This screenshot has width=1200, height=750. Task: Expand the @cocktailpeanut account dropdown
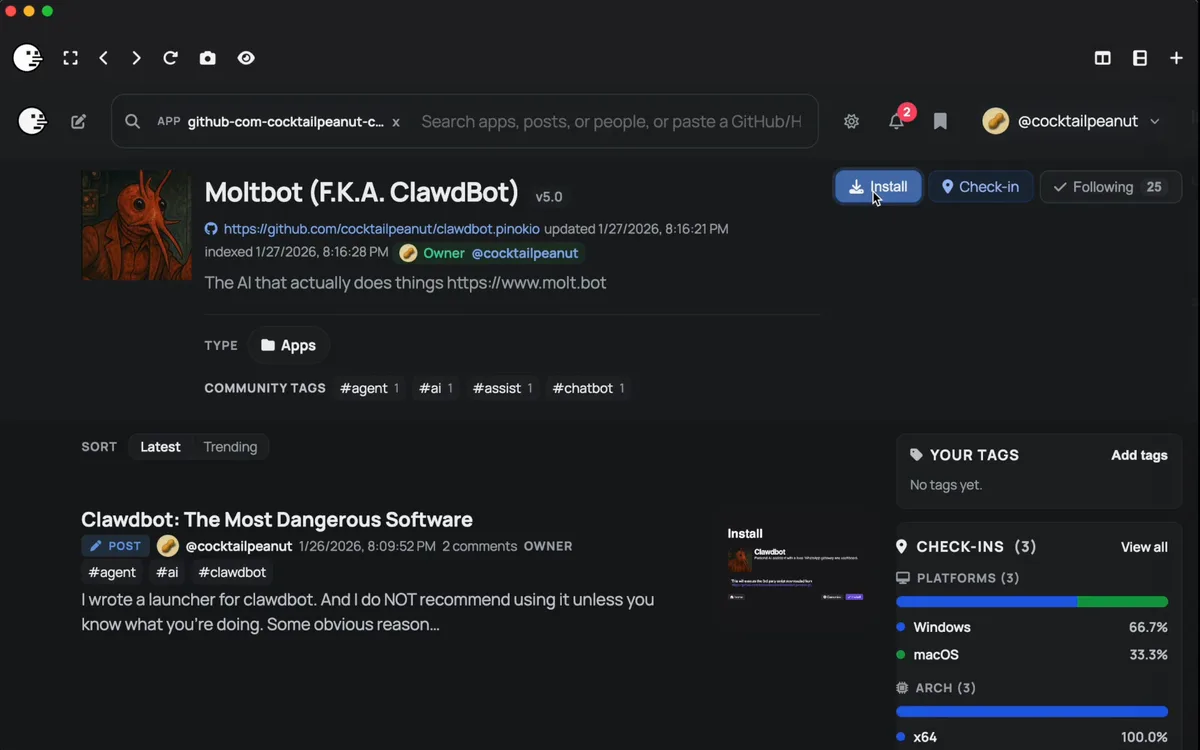(x=1154, y=121)
